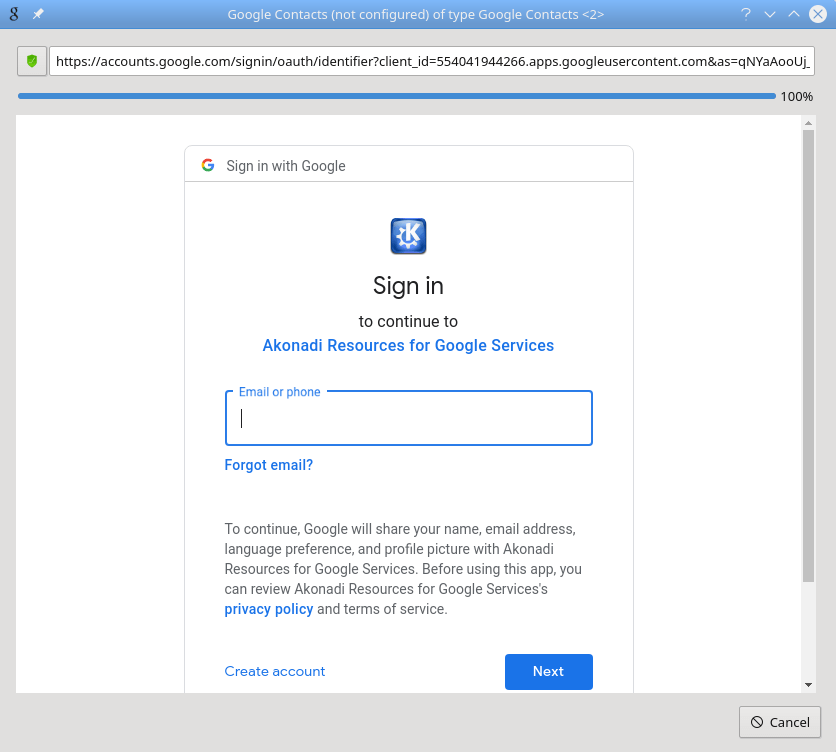Click the blue 100% progress bar
Screen dimensions: 836x752
coord(396,96)
